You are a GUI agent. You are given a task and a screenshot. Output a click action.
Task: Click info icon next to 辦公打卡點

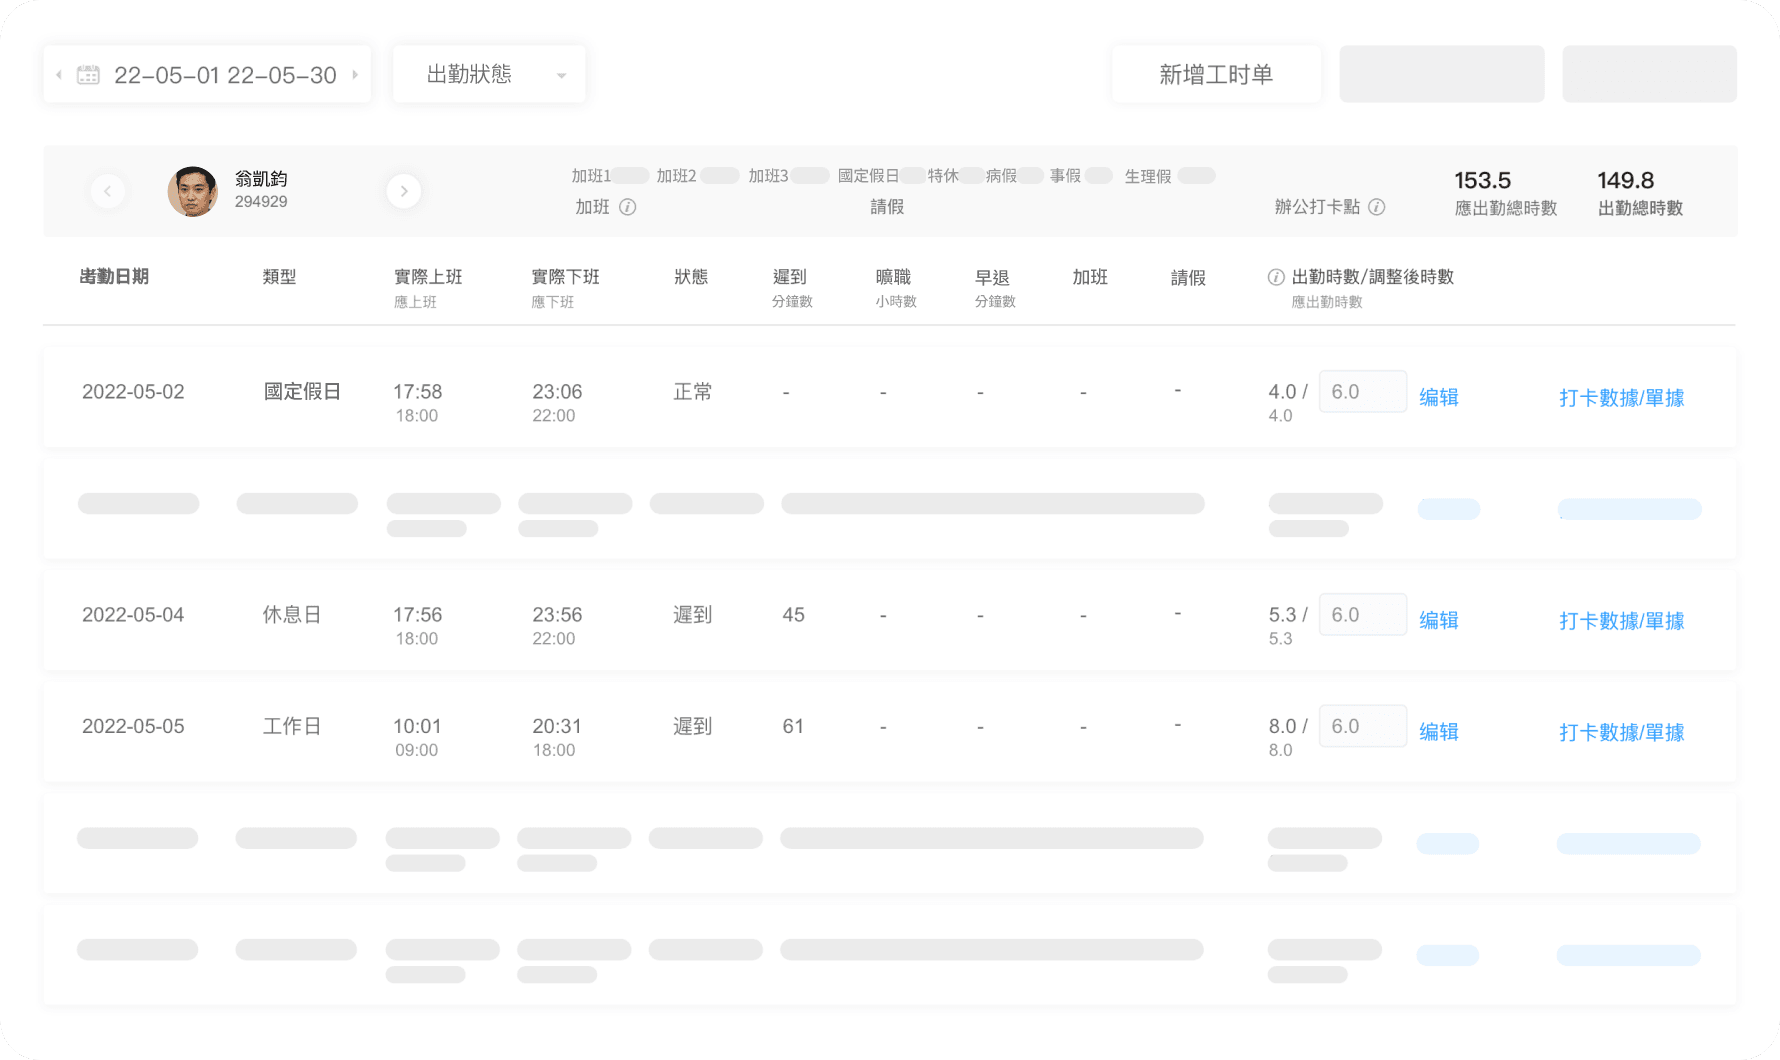coord(1377,207)
